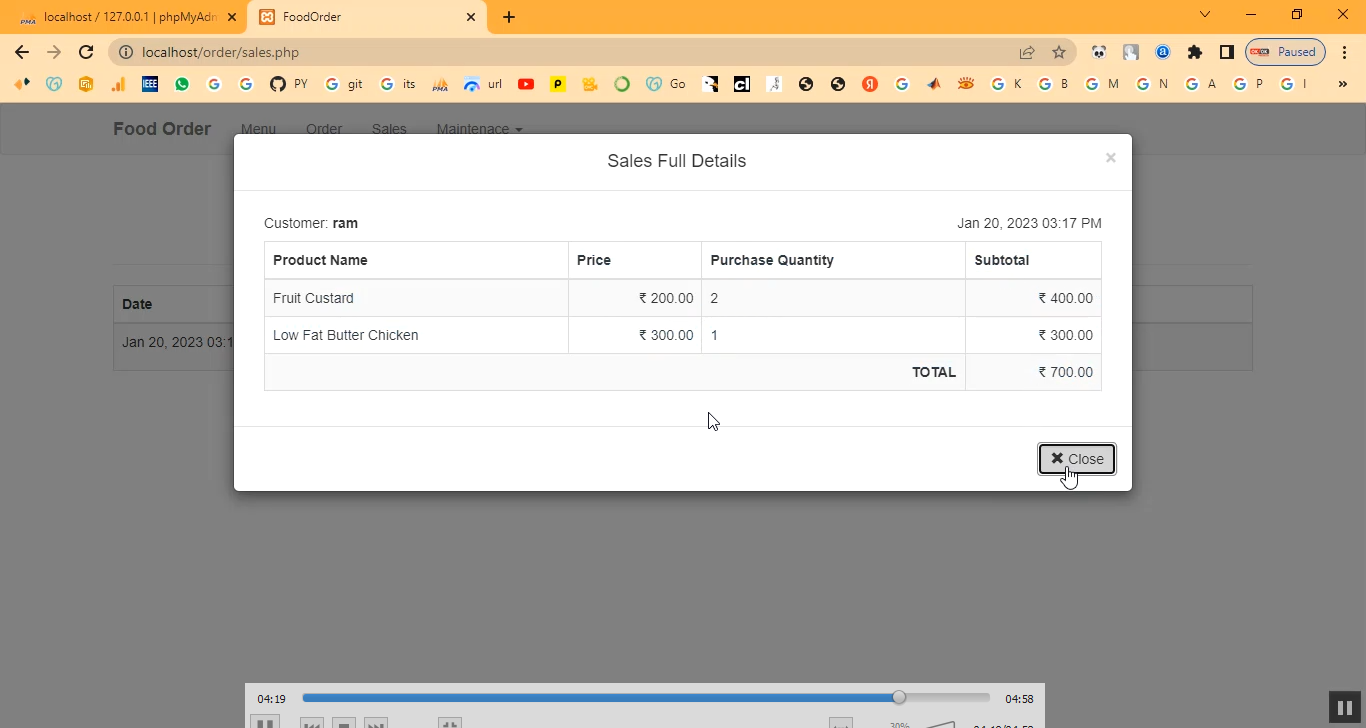Click the IEEE bookmark icon

pyautogui.click(x=150, y=85)
